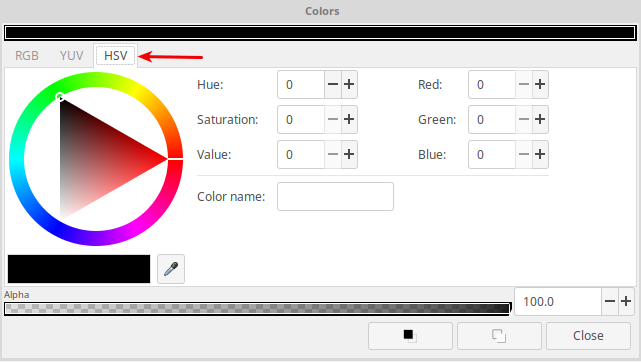Switch to the RGB tab
Image resolution: width=641 pixels, height=362 pixels.
pos(27,56)
